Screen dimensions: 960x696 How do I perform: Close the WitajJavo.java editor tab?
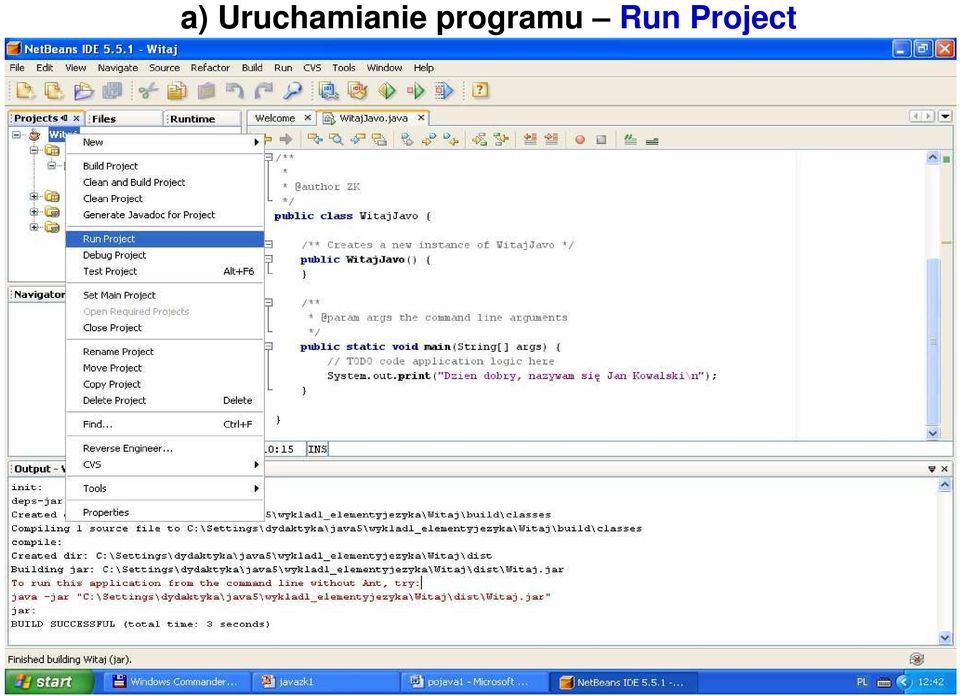coord(421,118)
